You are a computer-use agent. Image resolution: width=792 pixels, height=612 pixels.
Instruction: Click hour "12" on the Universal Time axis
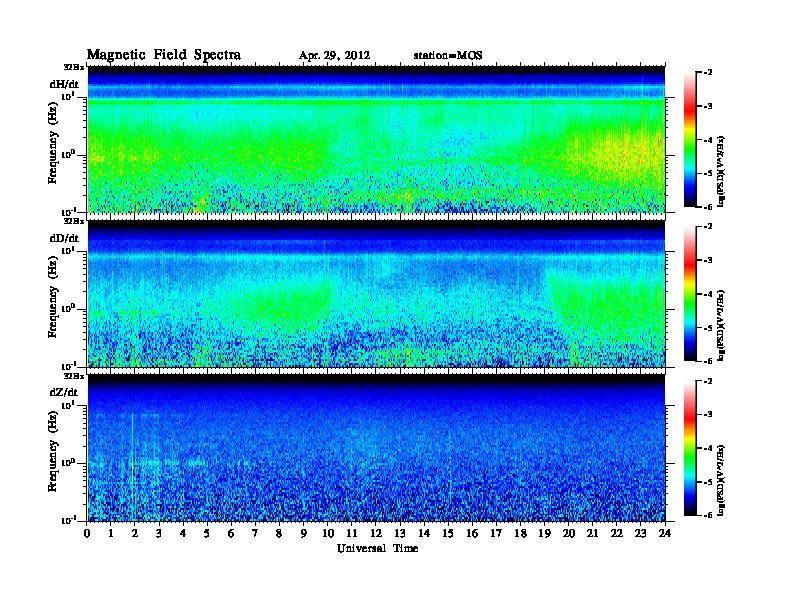click(376, 533)
